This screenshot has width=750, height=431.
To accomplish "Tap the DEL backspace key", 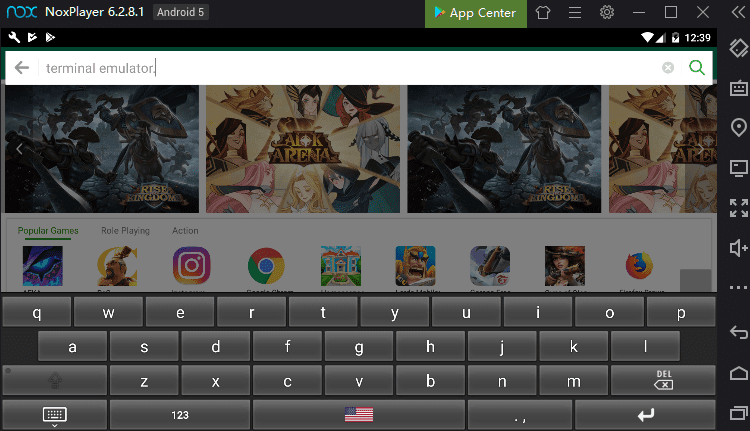I will click(x=663, y=381).
